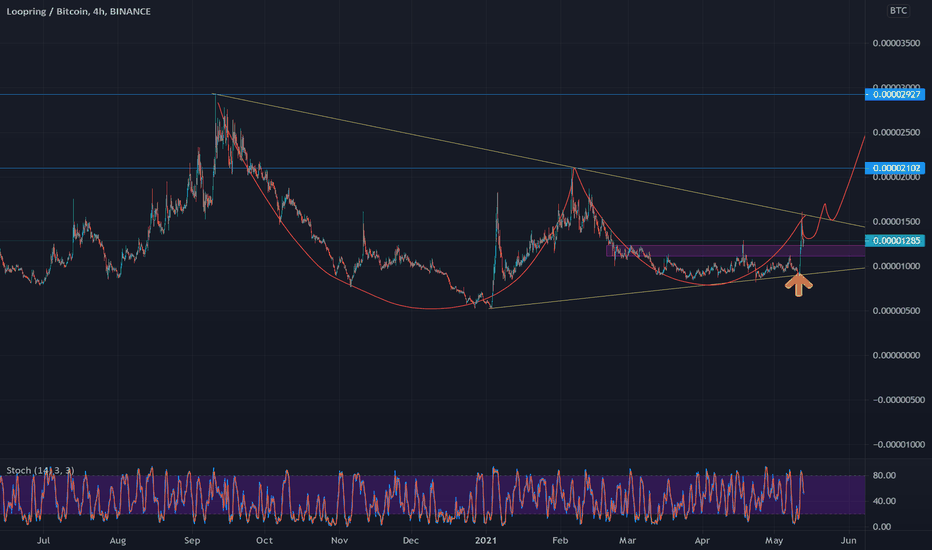This screenshot has height=550, width=932.
Task: Click the 40.00 stochastic axis value
Action: tap(884, 501)
